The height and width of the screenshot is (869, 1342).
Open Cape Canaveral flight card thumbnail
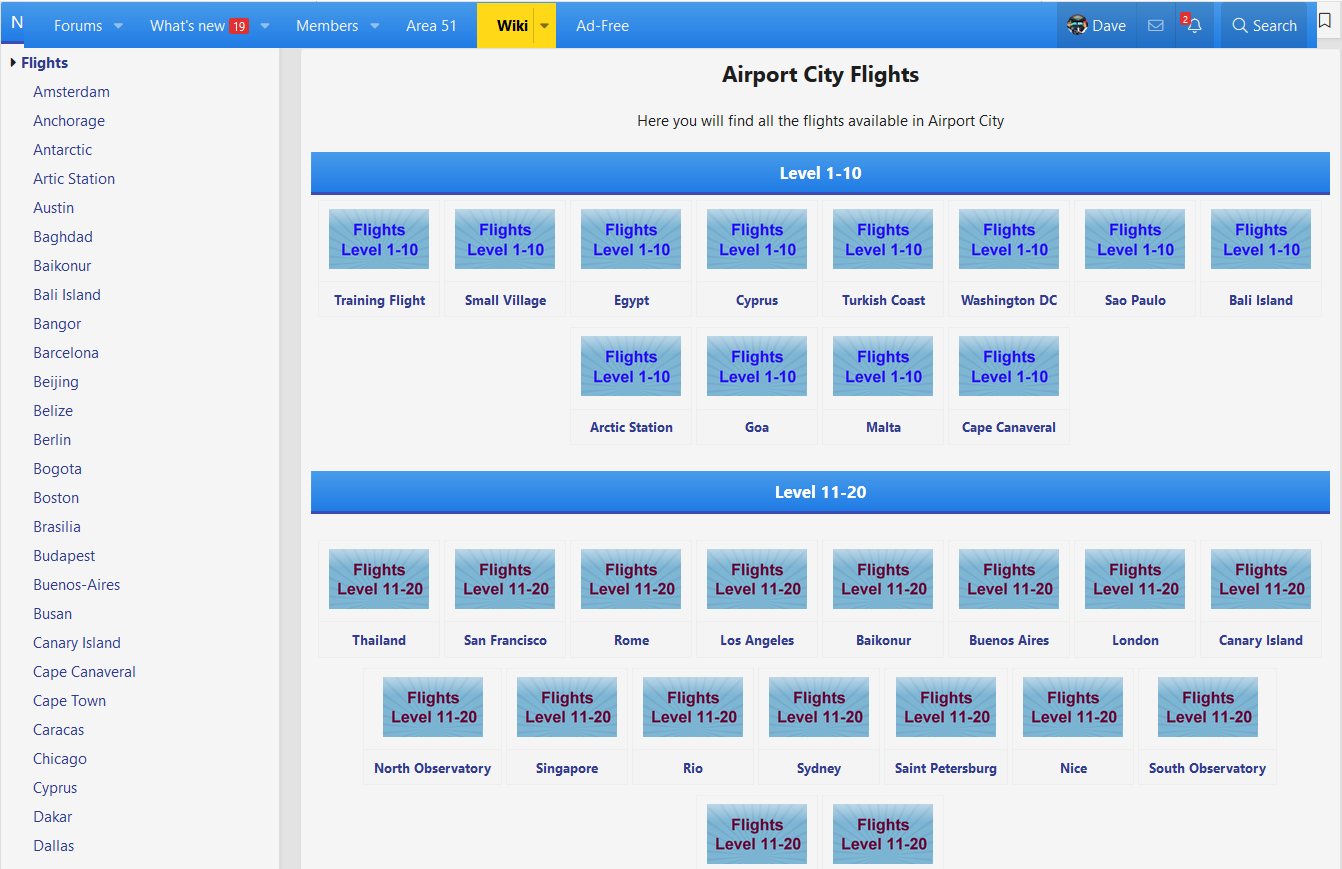pyautogui.click(x=1009, y=366)
